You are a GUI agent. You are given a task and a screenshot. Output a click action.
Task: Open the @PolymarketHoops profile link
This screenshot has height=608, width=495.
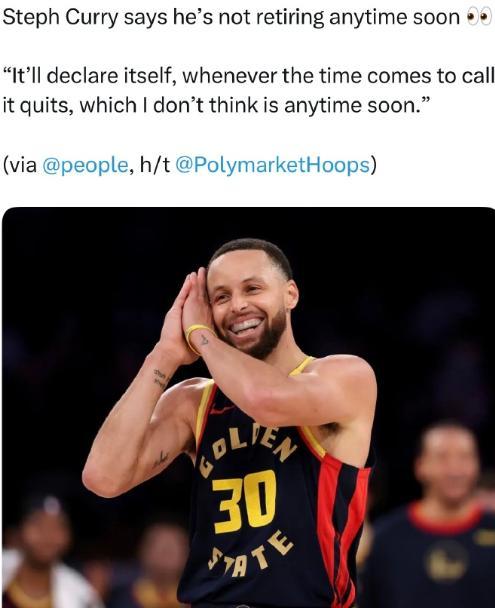pos(273,165)
